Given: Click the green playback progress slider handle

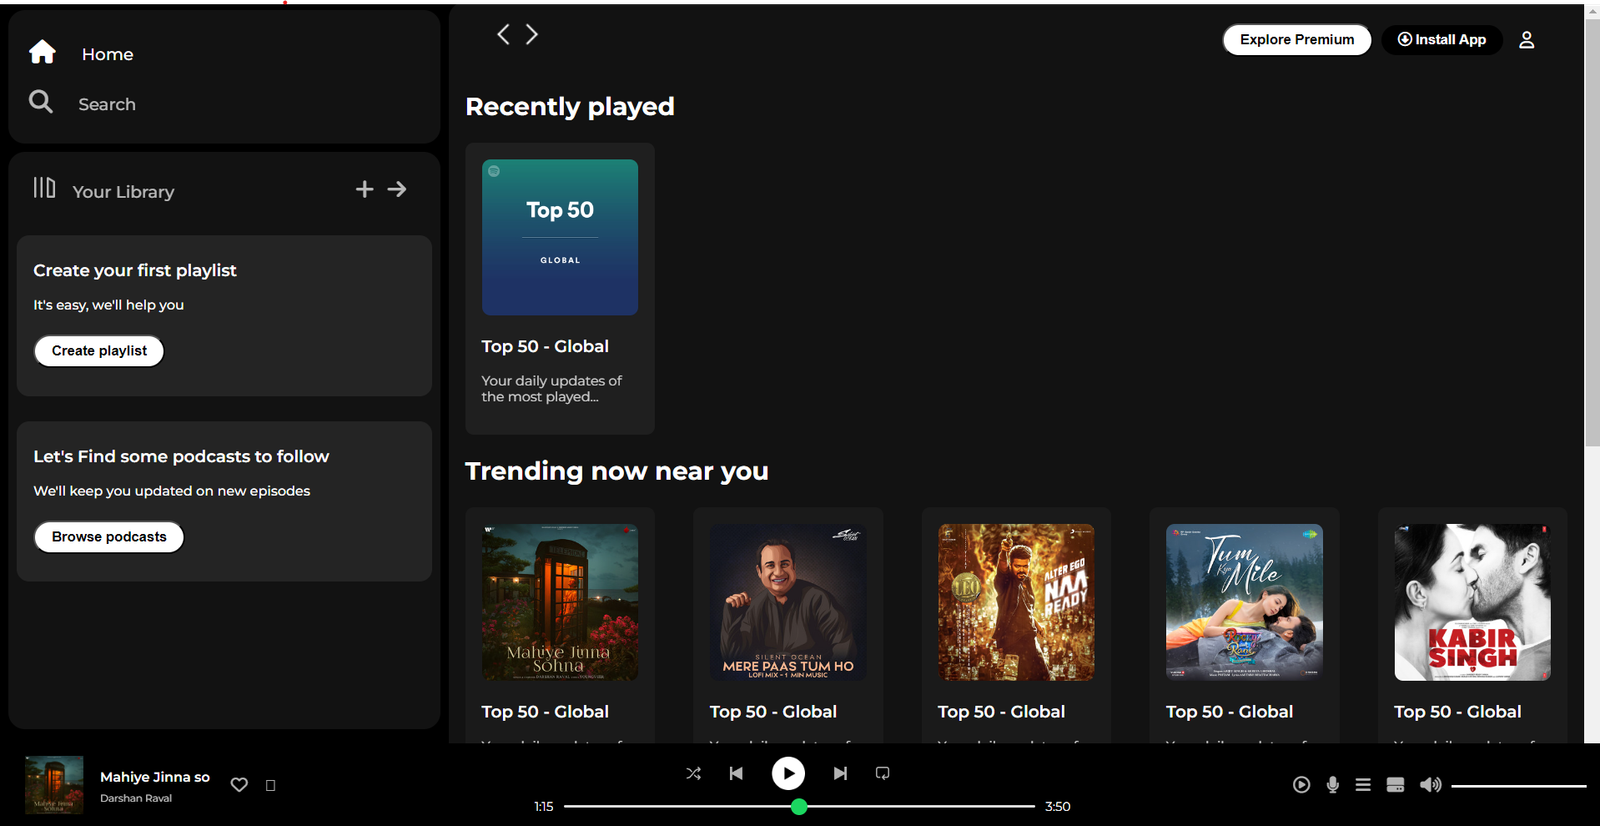Looking at the screenshot, I should point(799,807).
